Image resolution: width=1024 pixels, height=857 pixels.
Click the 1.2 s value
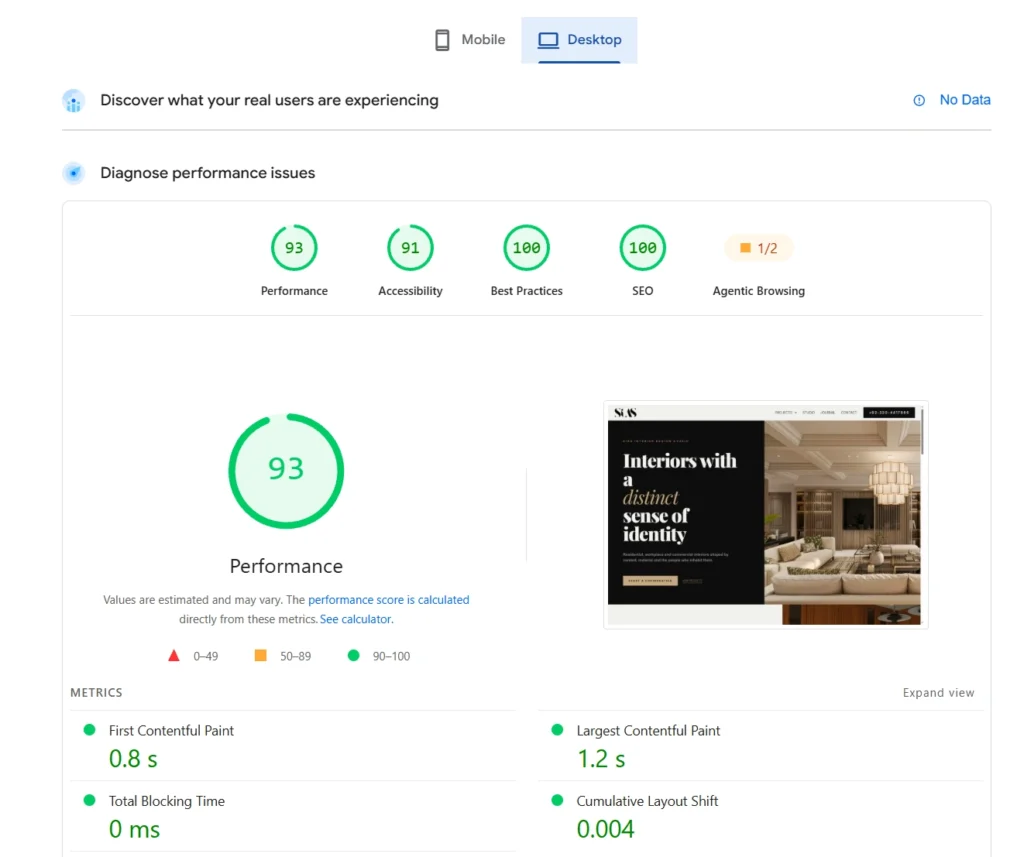[601, 758]
